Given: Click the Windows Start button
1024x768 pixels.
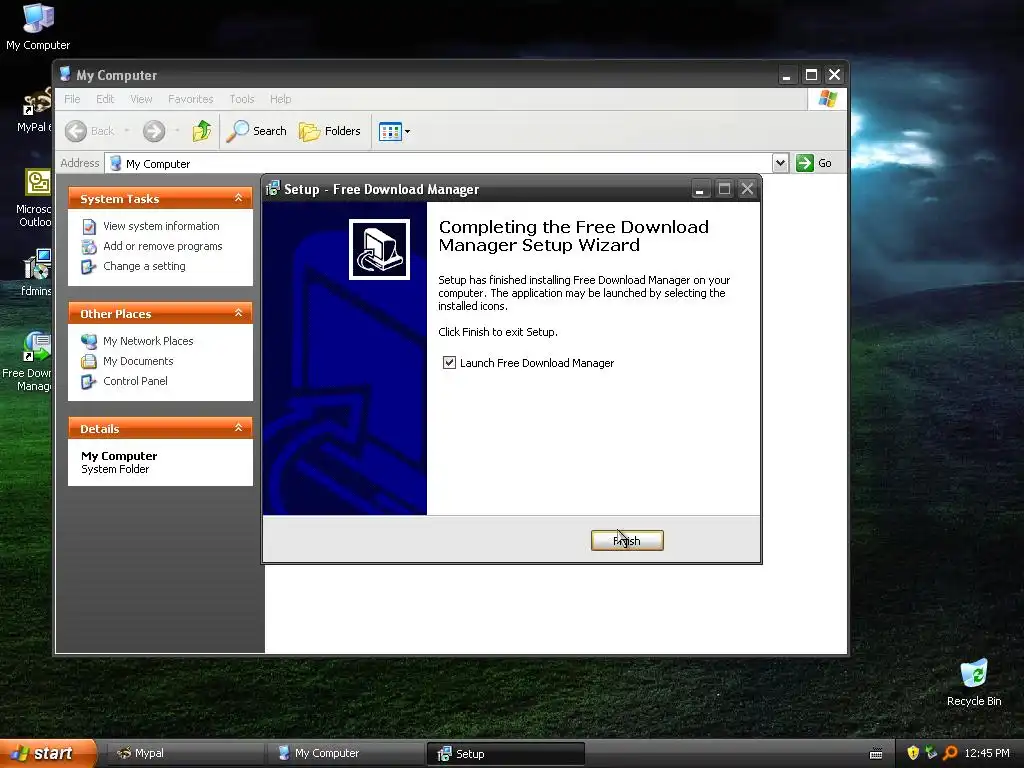Looking at the screenshot, I should point(48,753).
